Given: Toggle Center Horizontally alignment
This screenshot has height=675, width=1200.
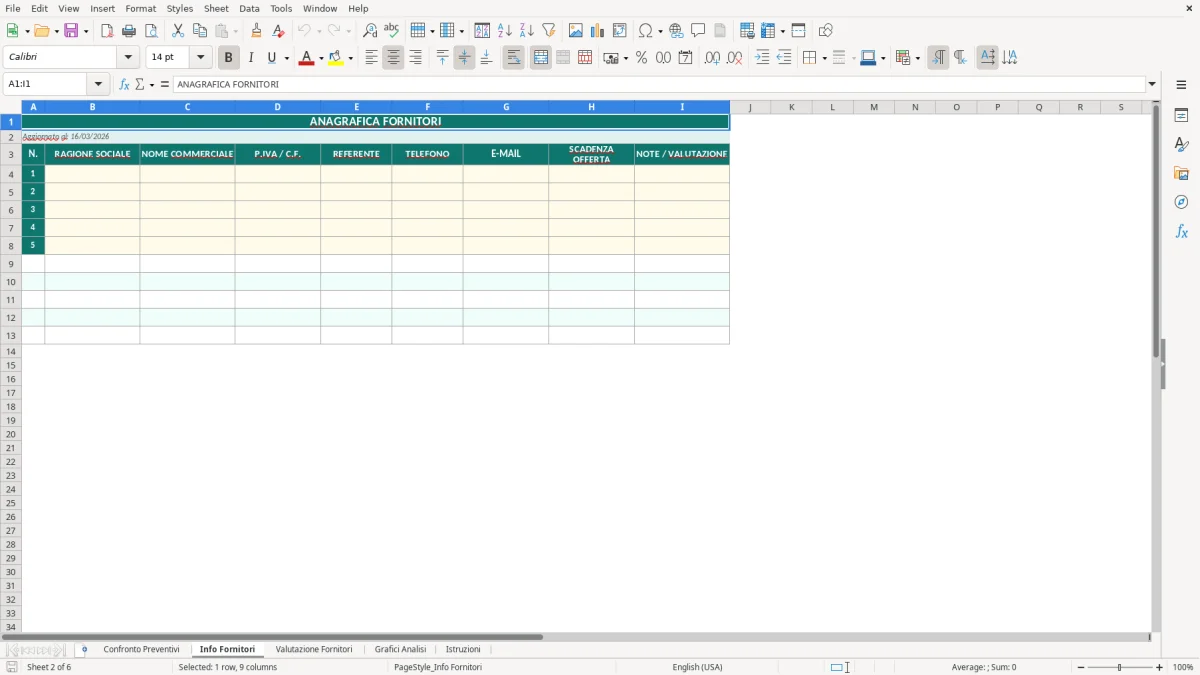Looking at the screenshot, I should tap(393, 58).
